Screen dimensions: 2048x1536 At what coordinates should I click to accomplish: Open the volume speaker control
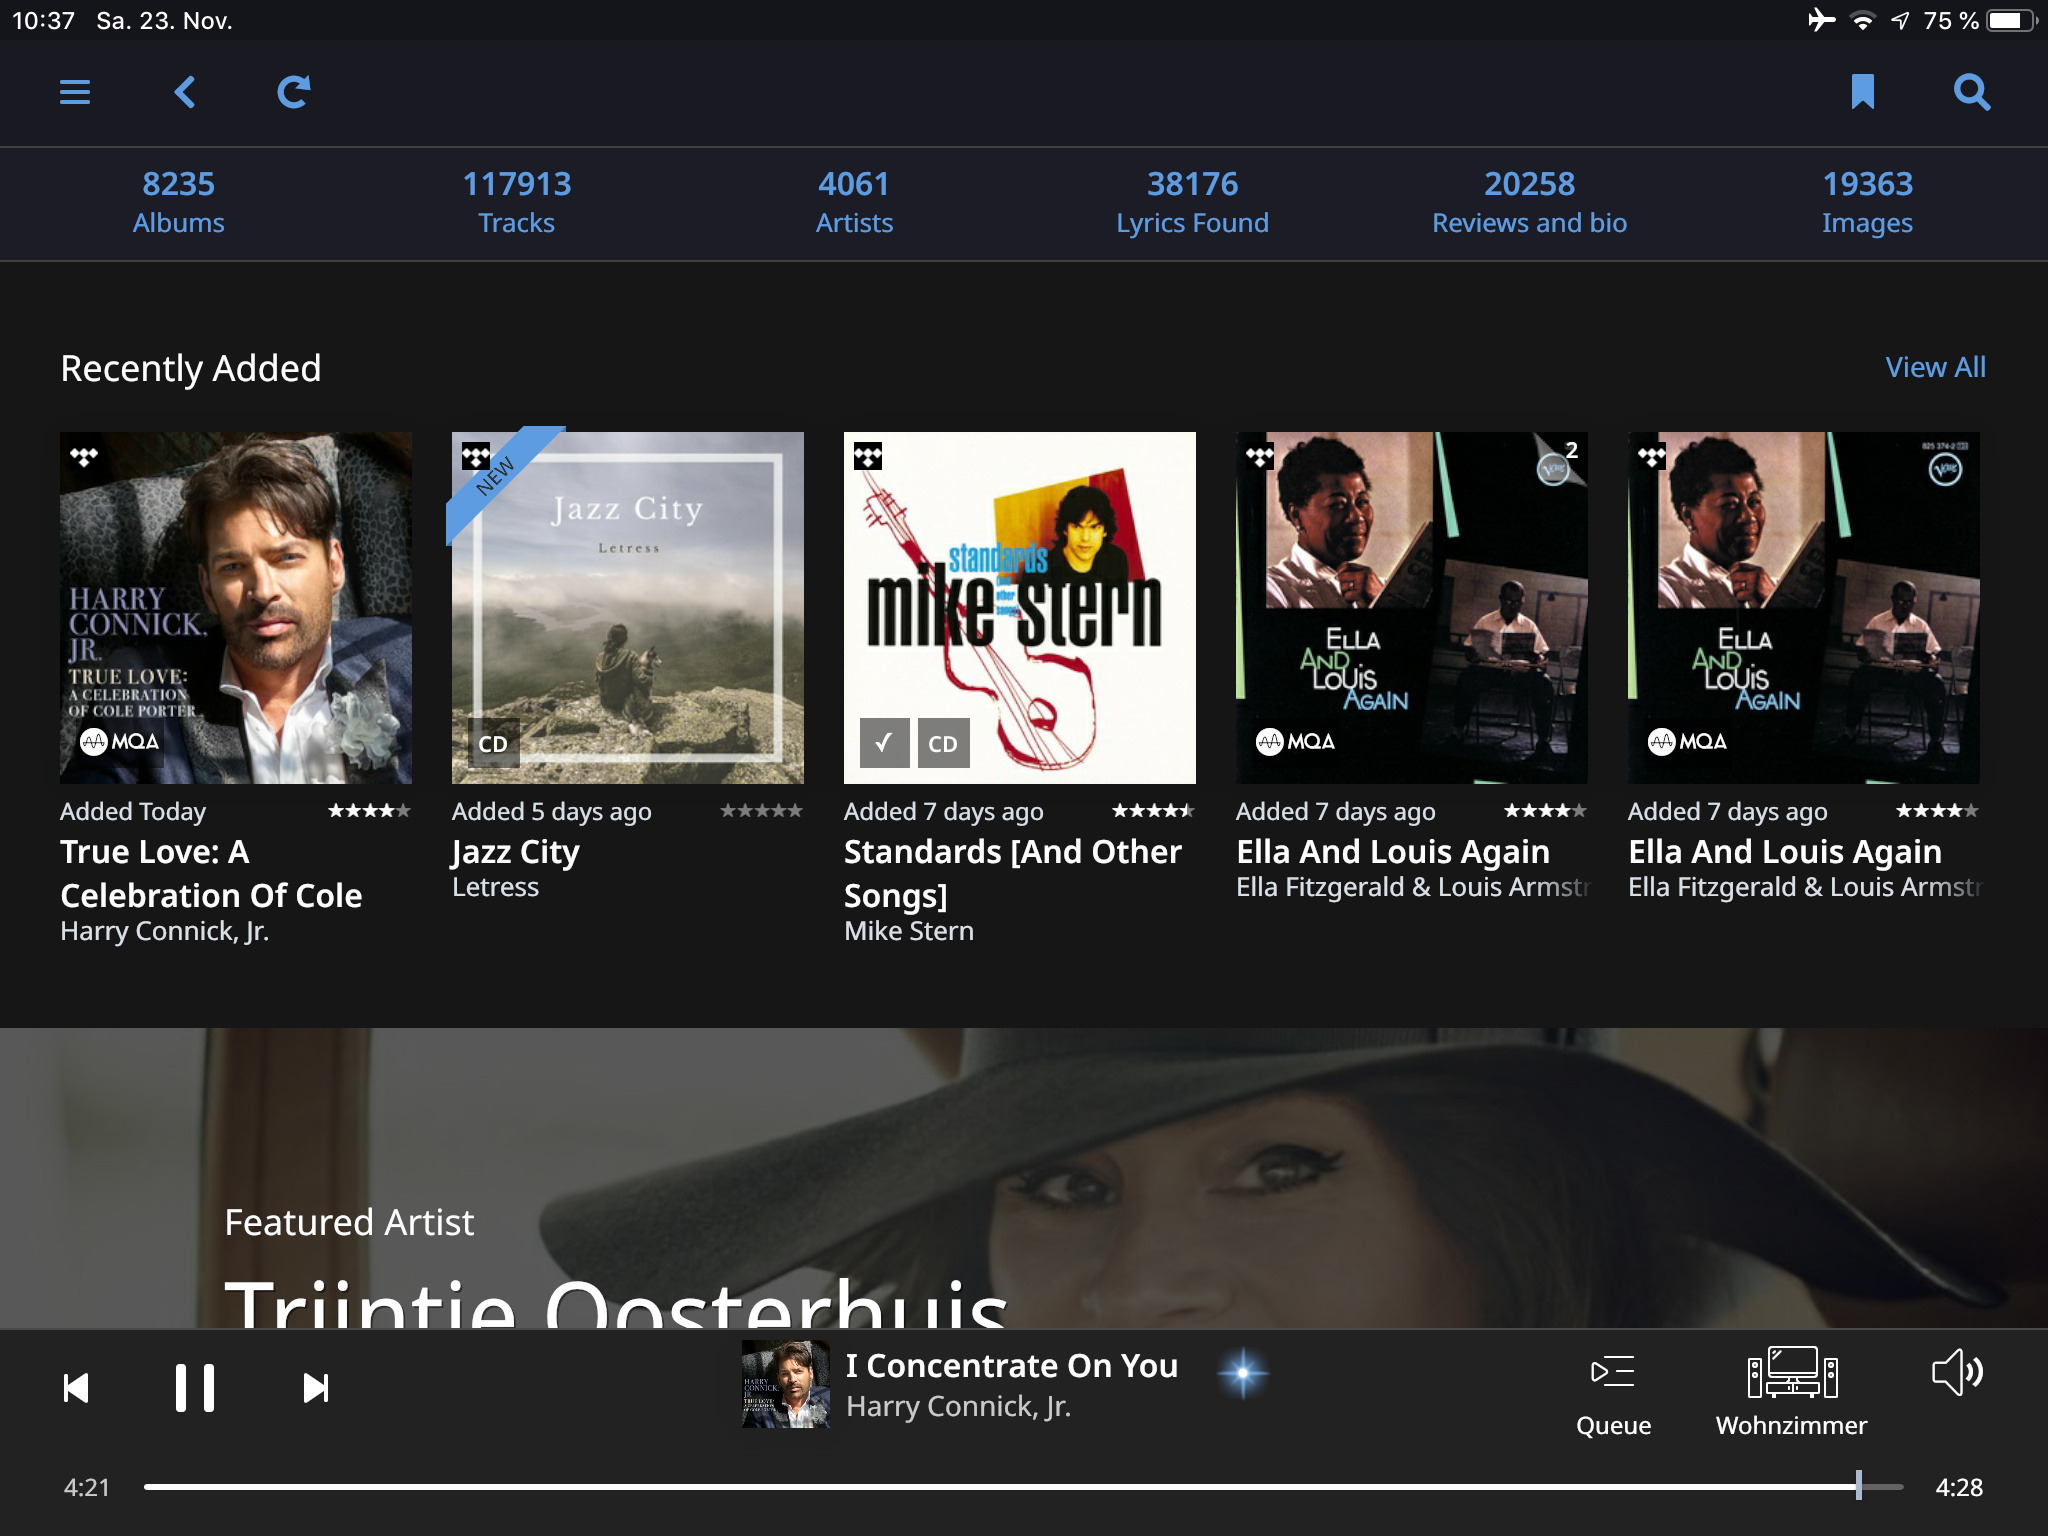1957,1372
